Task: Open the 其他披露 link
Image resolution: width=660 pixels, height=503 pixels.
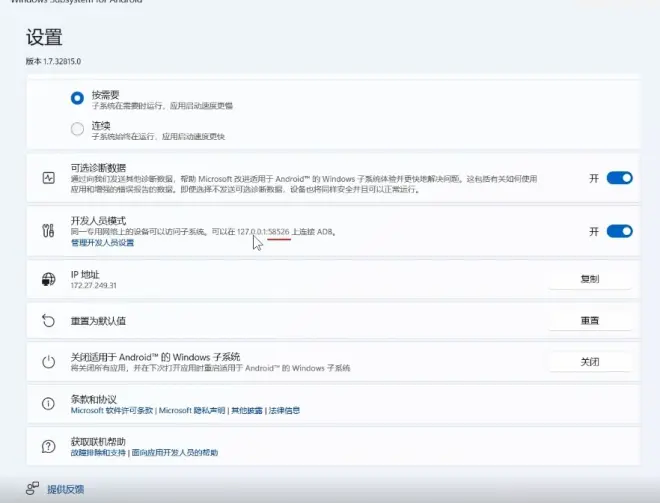Action: pos(247,410)
